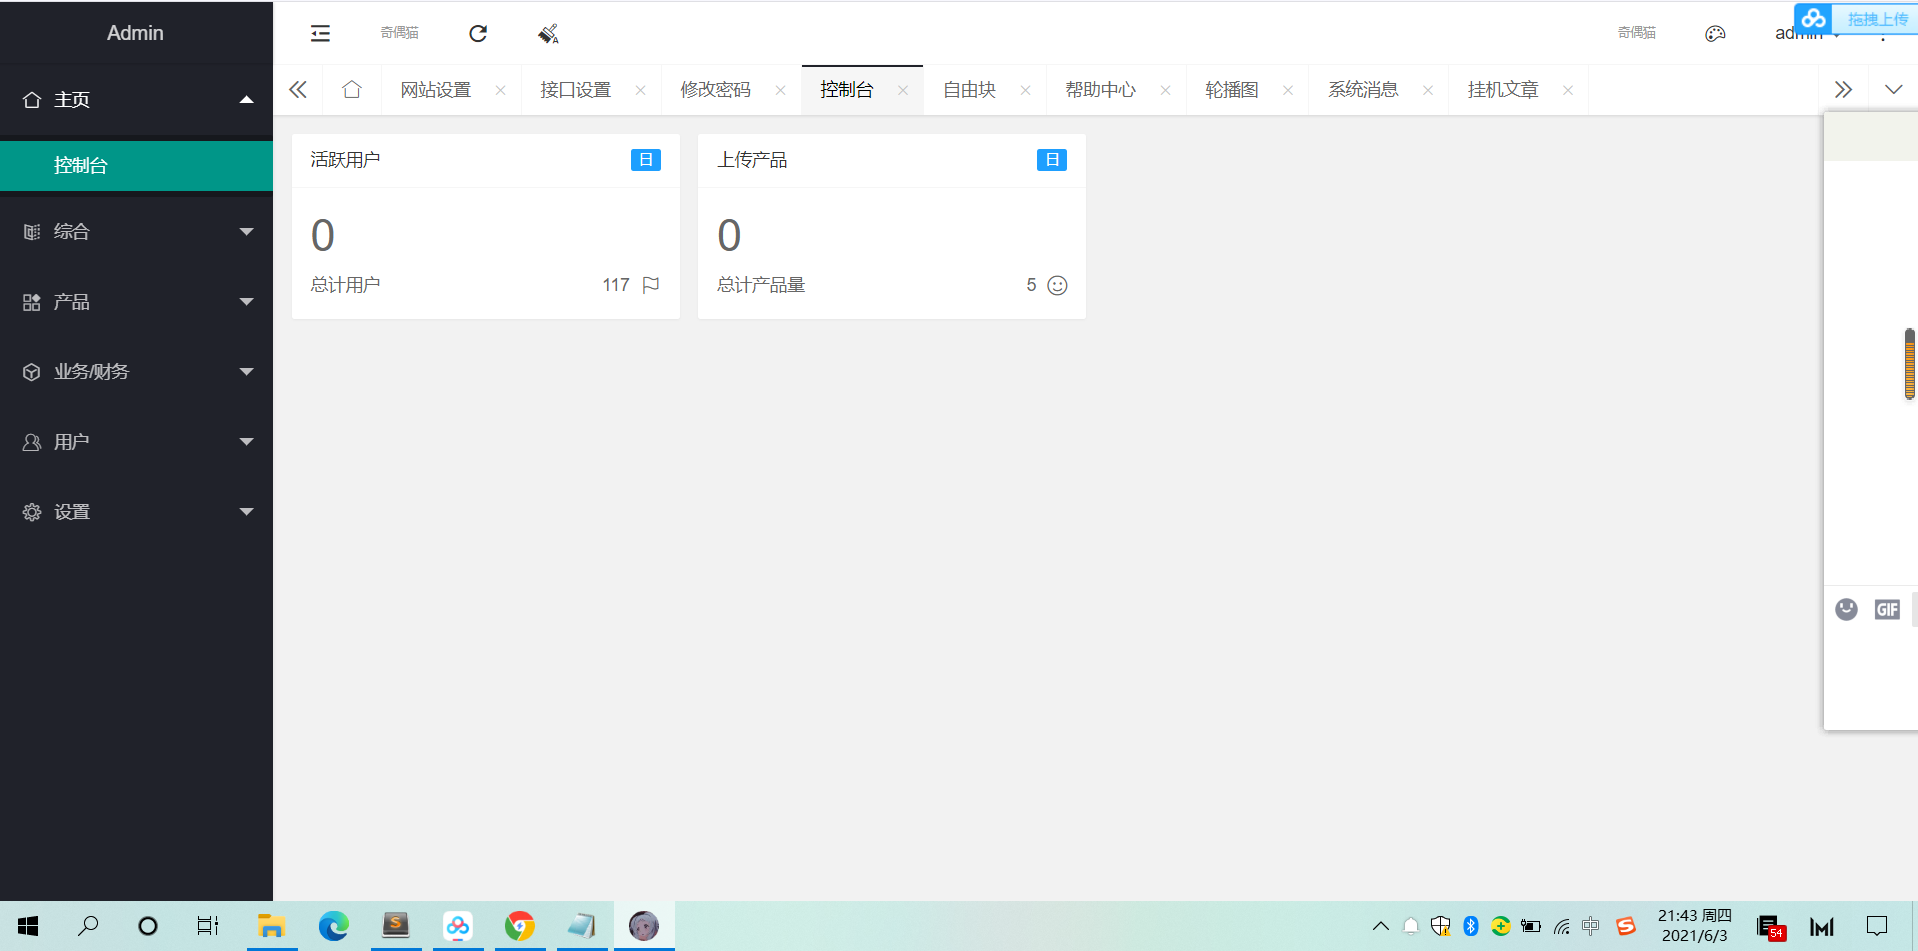
Task: Select 控制台 in the sidebar
Action: click(x=136, y=165)
